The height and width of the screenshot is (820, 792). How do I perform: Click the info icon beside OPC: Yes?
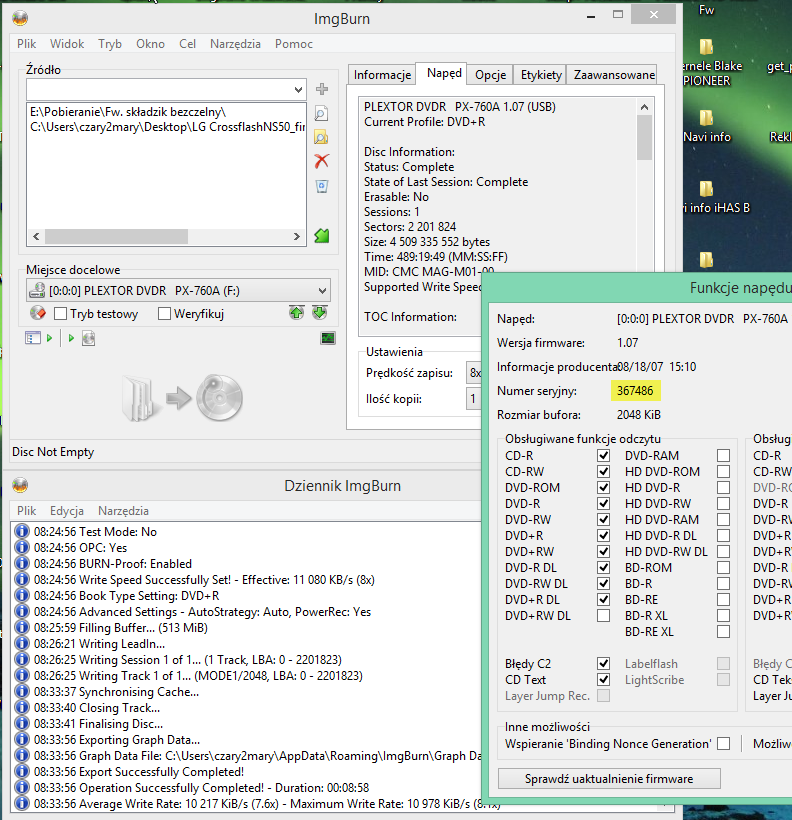(21, 548)
